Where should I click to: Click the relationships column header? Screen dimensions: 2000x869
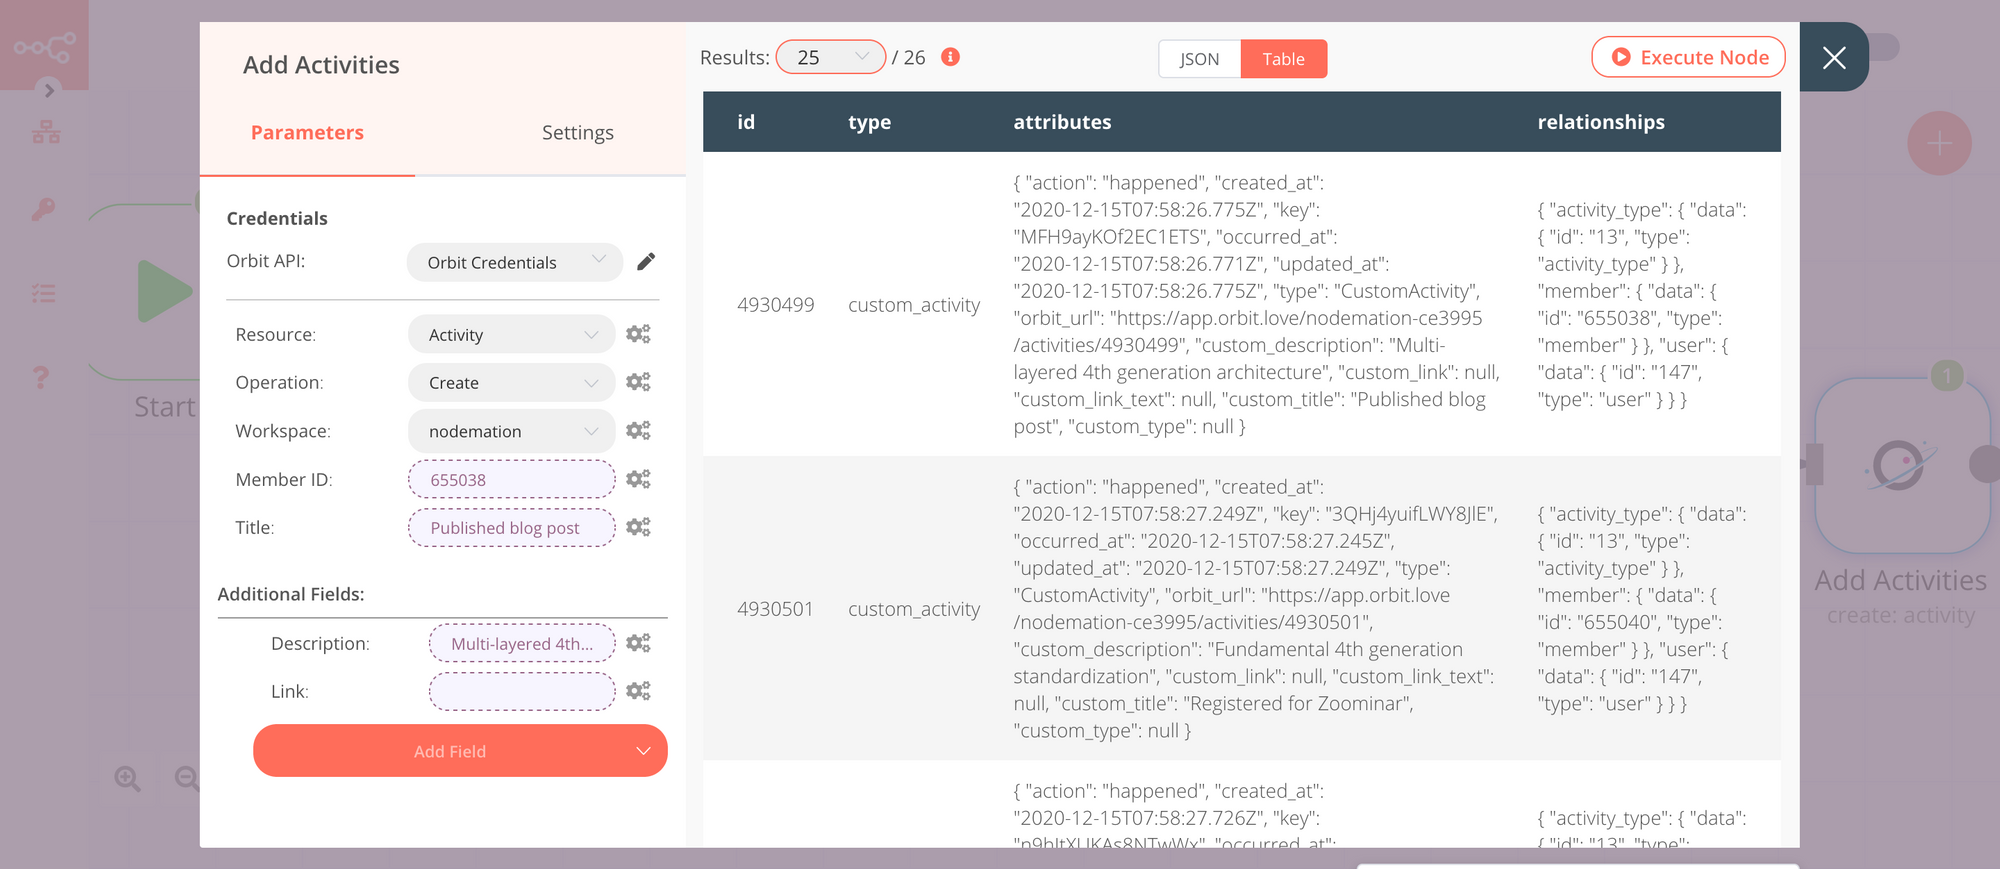coord(1601,122)
